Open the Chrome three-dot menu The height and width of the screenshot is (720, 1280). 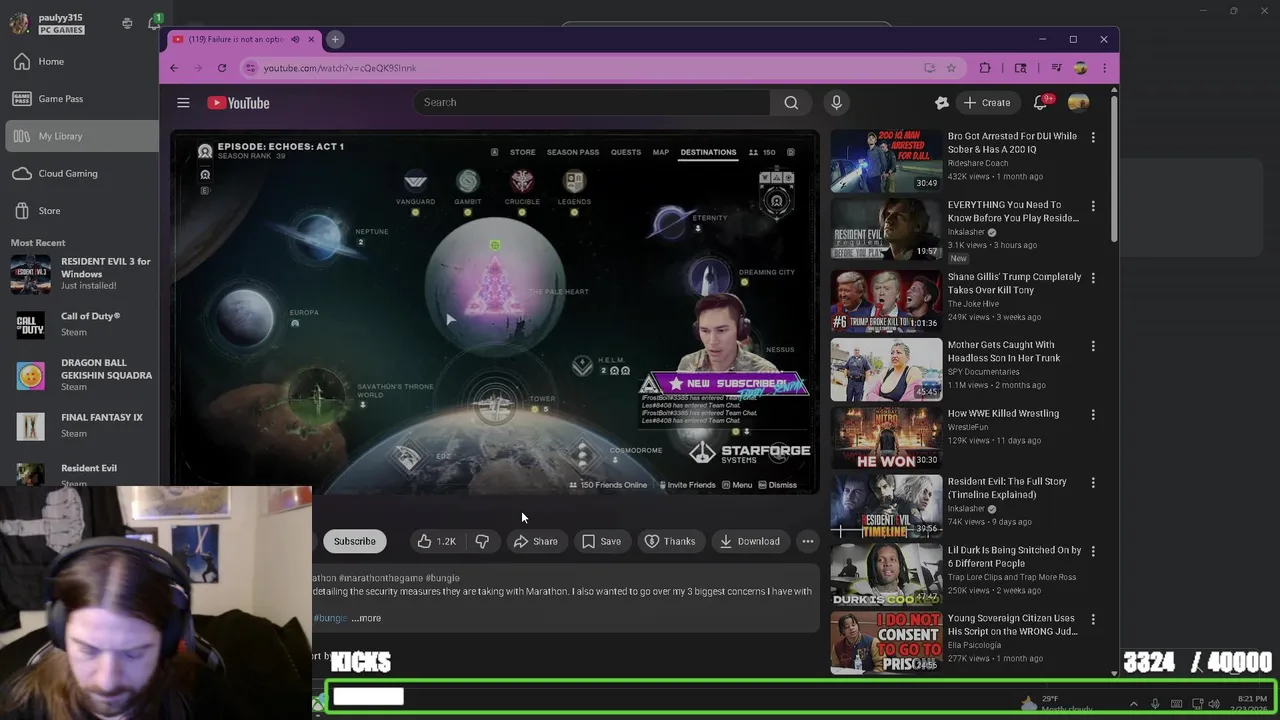point(1104,68)
